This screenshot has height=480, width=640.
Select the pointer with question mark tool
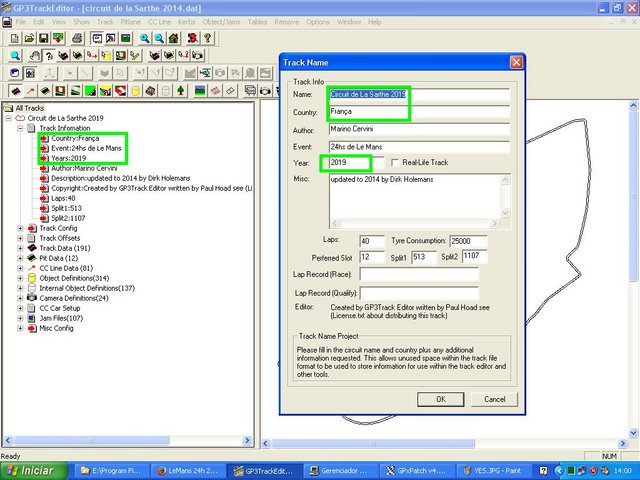point(49,55)
